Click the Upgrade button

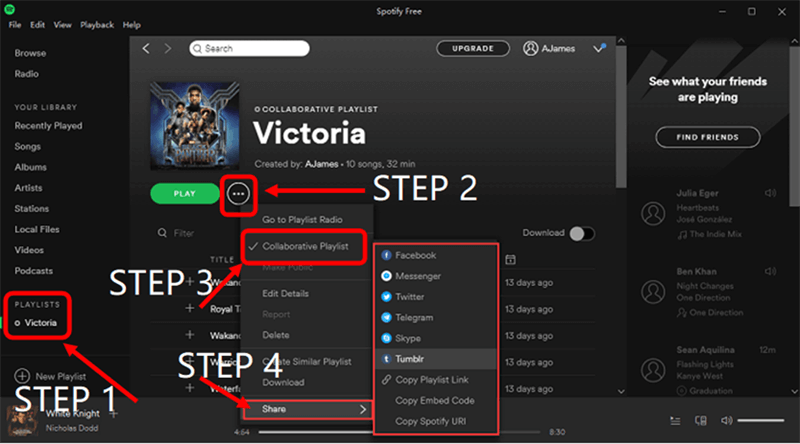(x=471, y=48)
